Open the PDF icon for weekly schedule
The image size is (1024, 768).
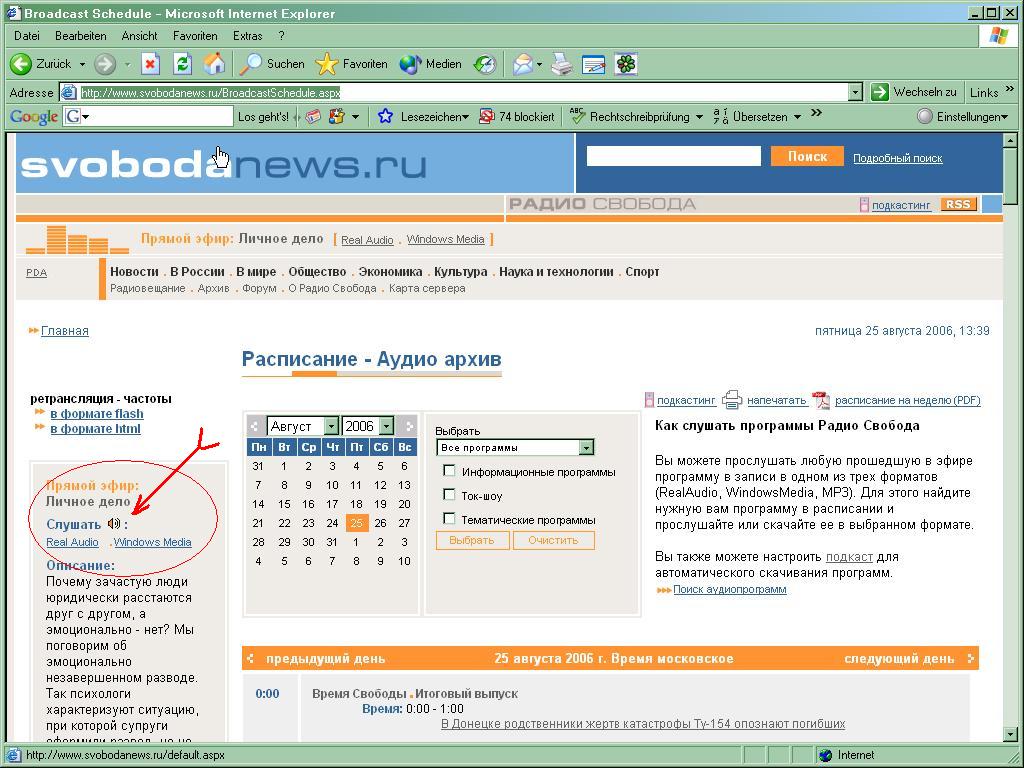(820, 400)
